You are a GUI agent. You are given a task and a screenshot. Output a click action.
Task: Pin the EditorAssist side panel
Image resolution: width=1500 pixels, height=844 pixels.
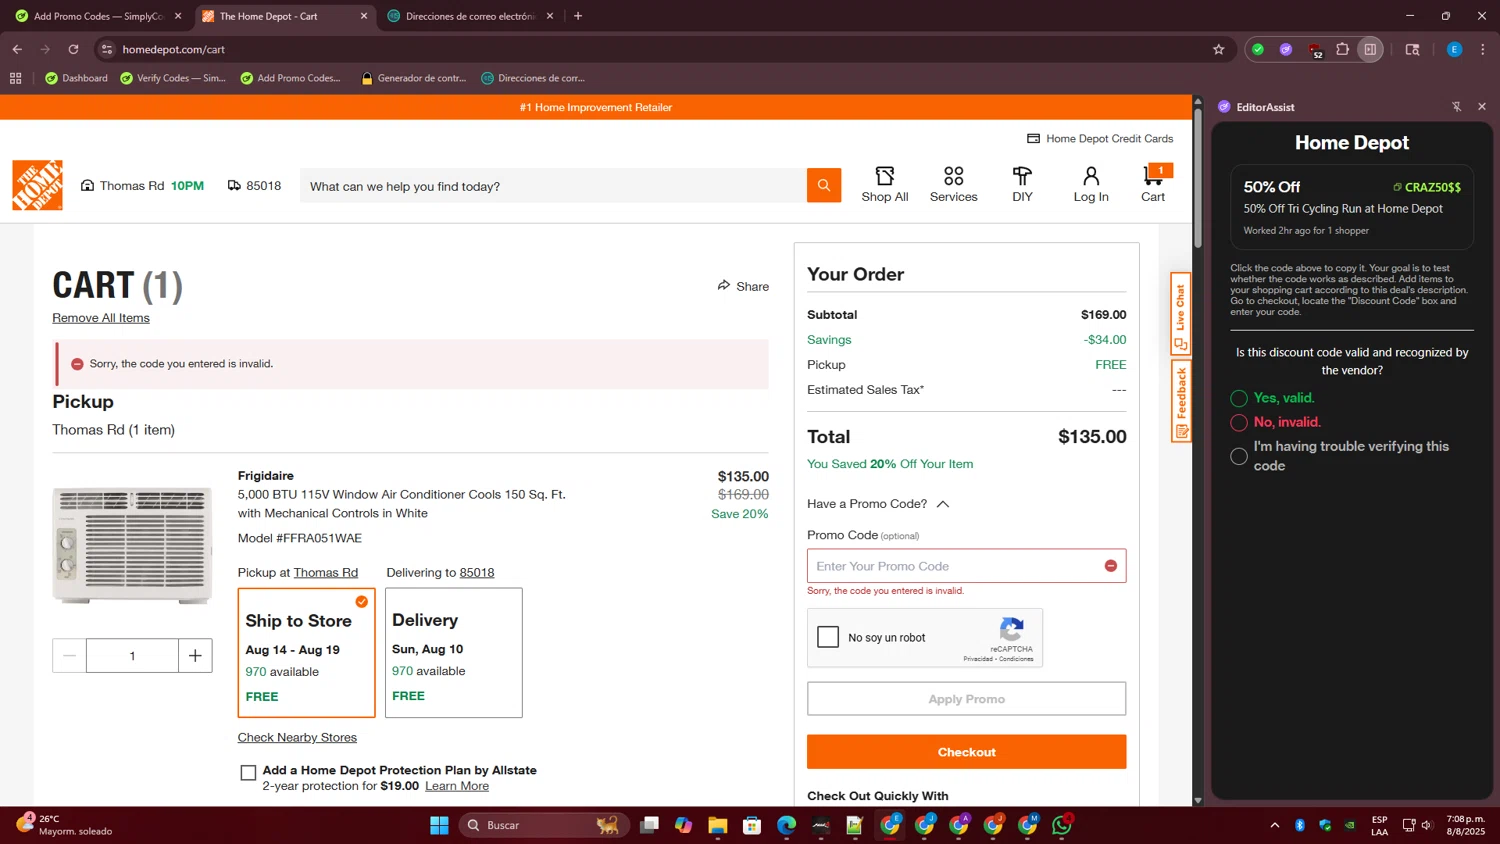tap(1456, 107)
